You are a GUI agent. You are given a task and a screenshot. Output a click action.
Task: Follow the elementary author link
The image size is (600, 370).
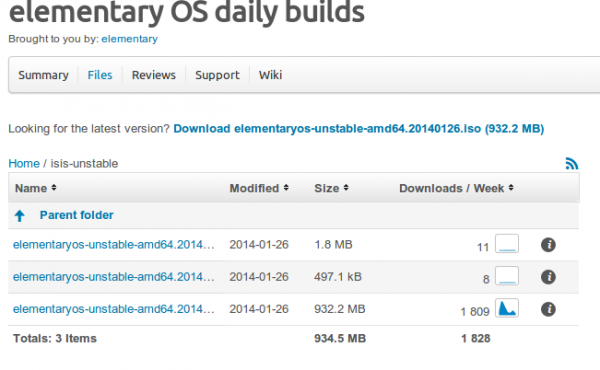click(x=129, y=39)
